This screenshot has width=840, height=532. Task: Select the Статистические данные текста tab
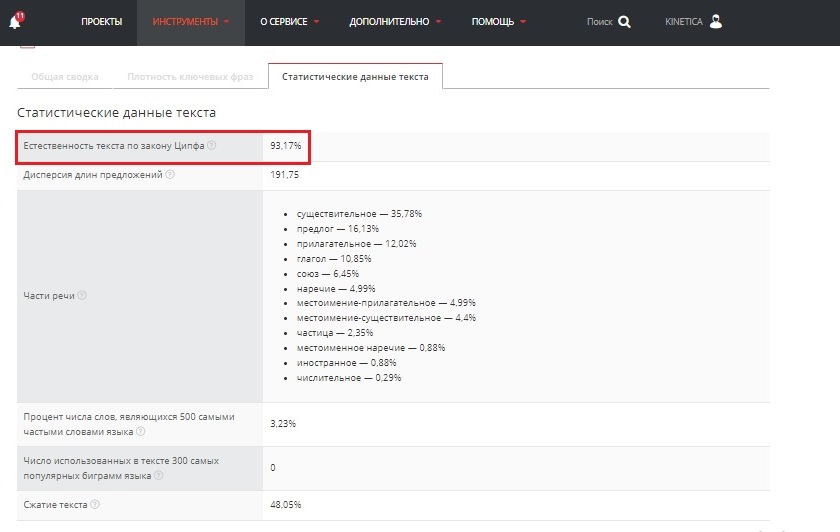pyautogui.click(x=355, y=77)
